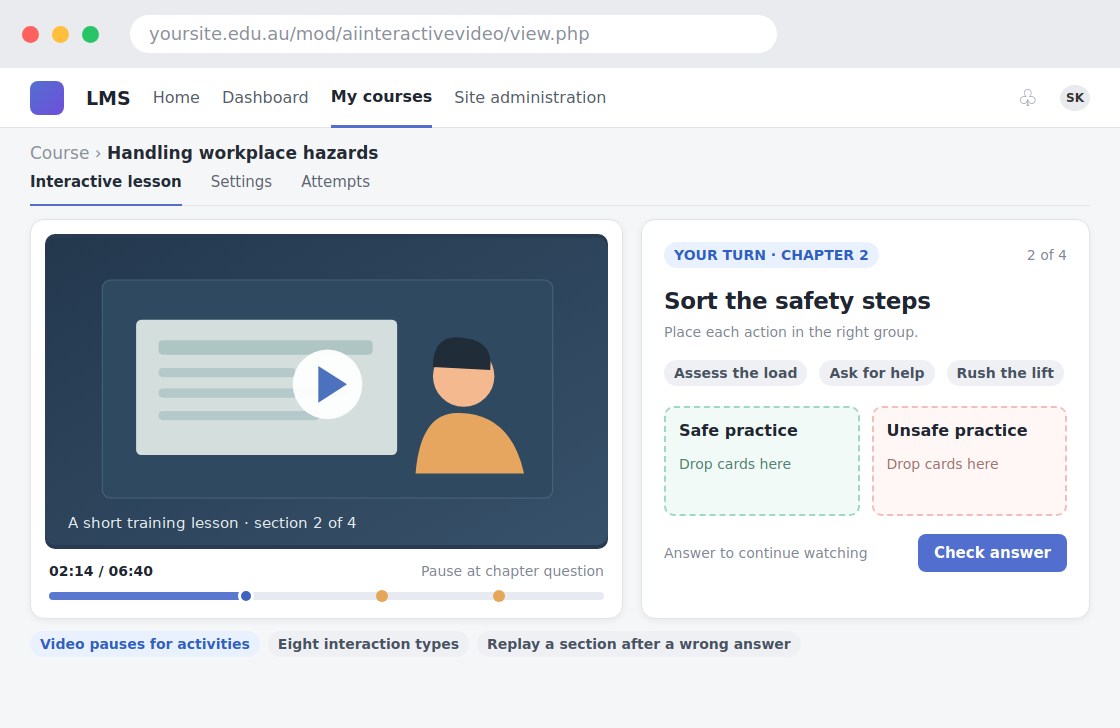Jump to the first orange chapter marker
The width and height of the screenshot is (1120, 728).
pyautogui.click(x=382, y=596)
